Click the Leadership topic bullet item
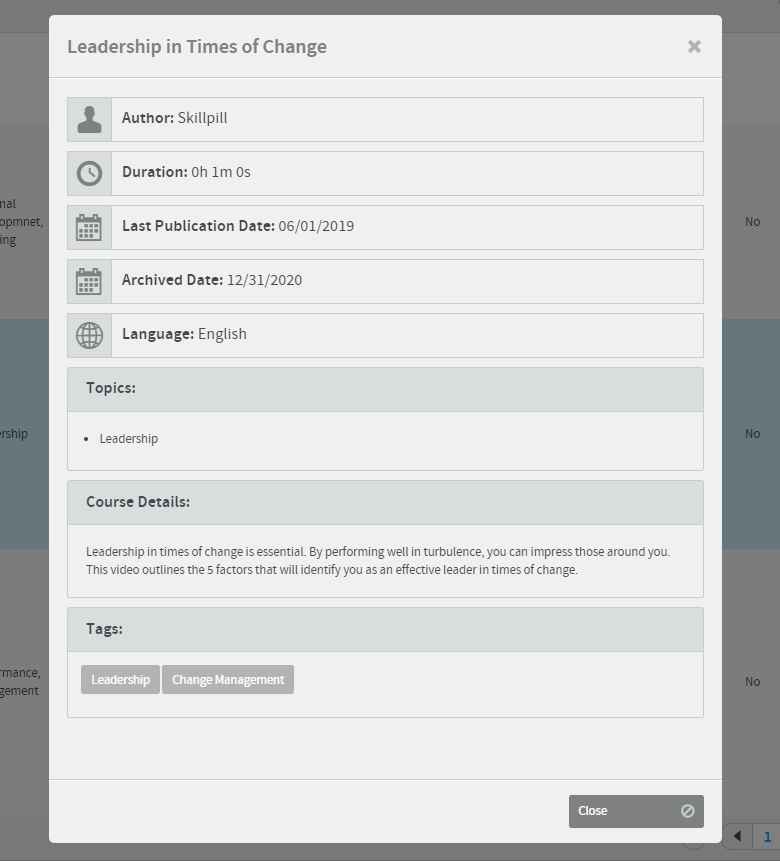The height and width of the screenshot is (861, 780). [129, 439]
